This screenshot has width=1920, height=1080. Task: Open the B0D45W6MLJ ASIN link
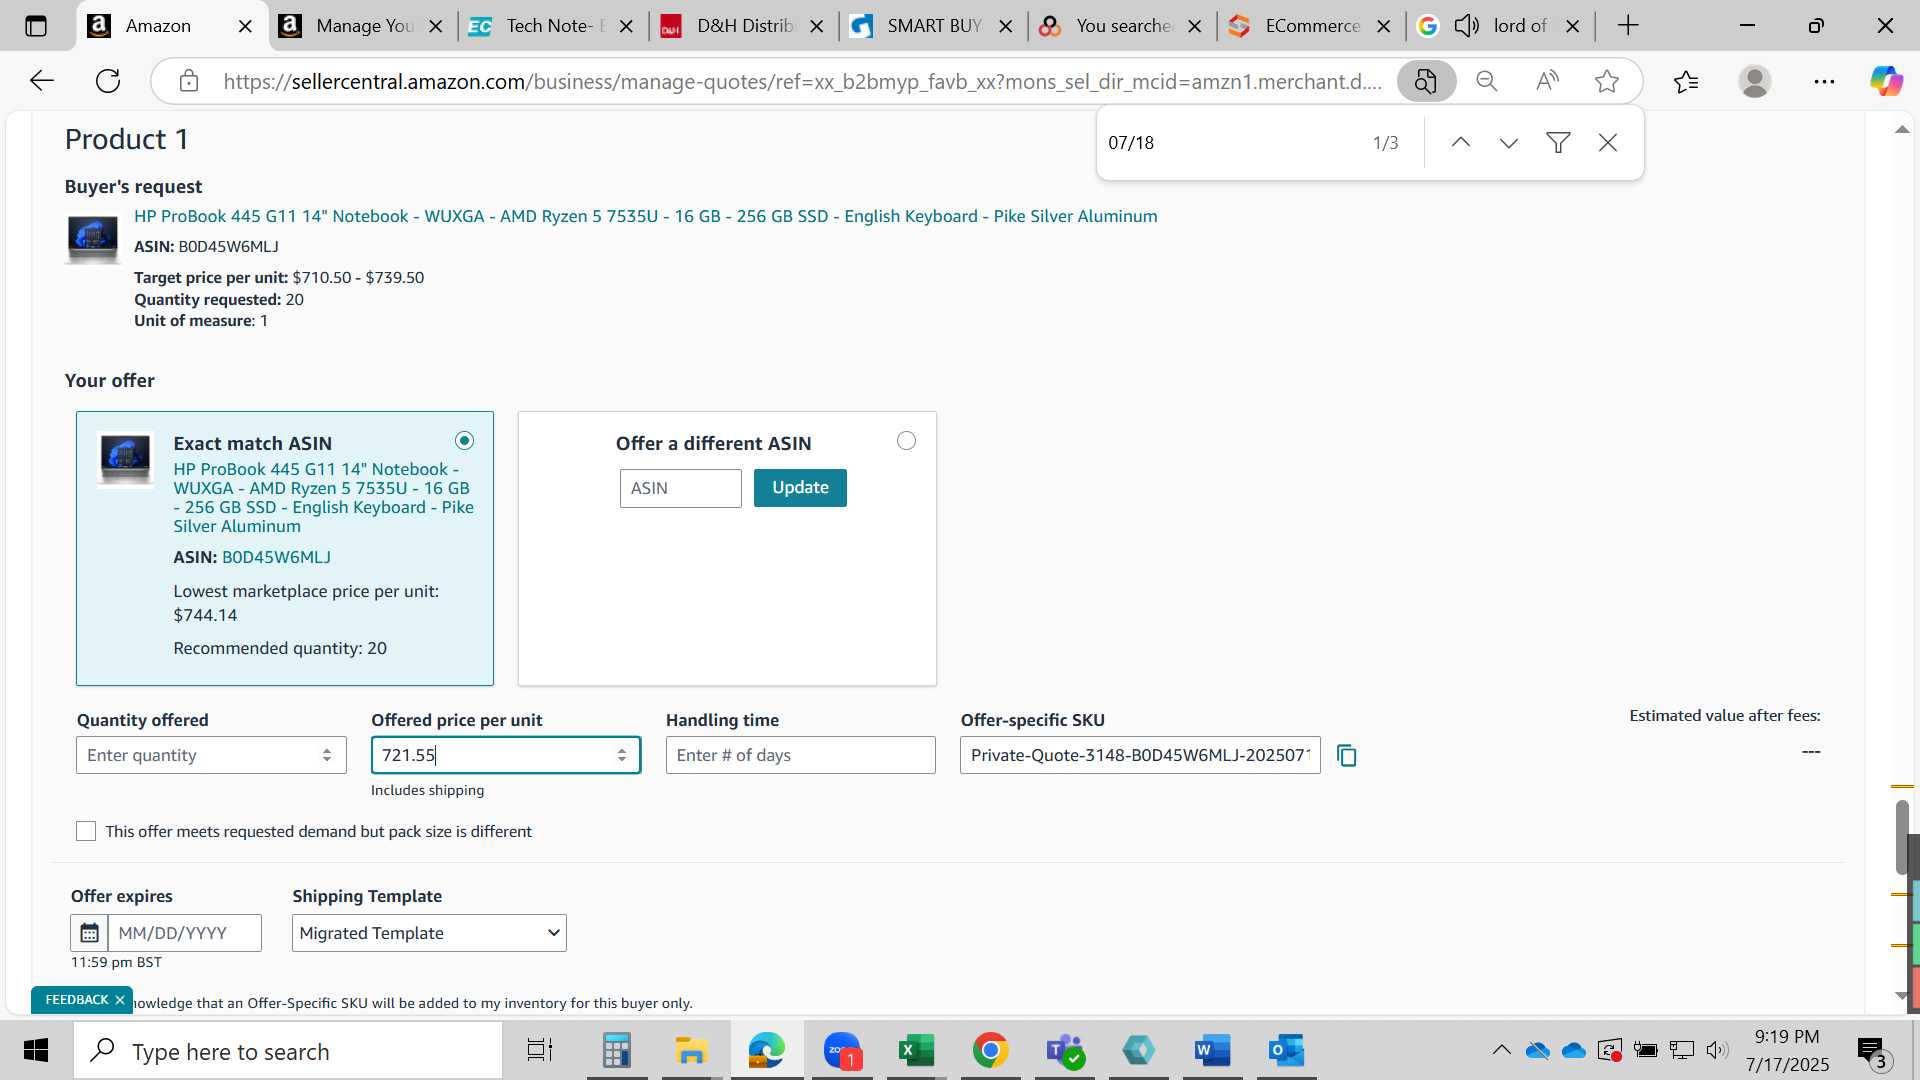(x=276, y=557)
